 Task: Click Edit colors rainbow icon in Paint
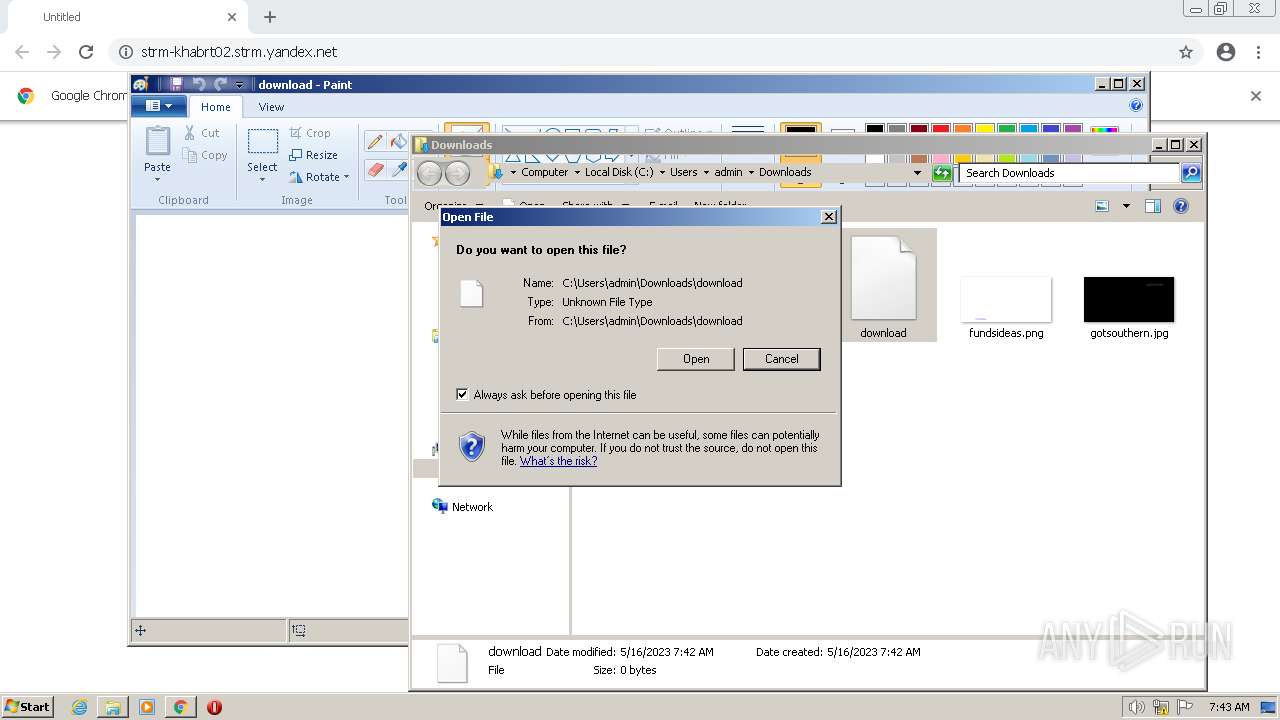point(1104,132)
